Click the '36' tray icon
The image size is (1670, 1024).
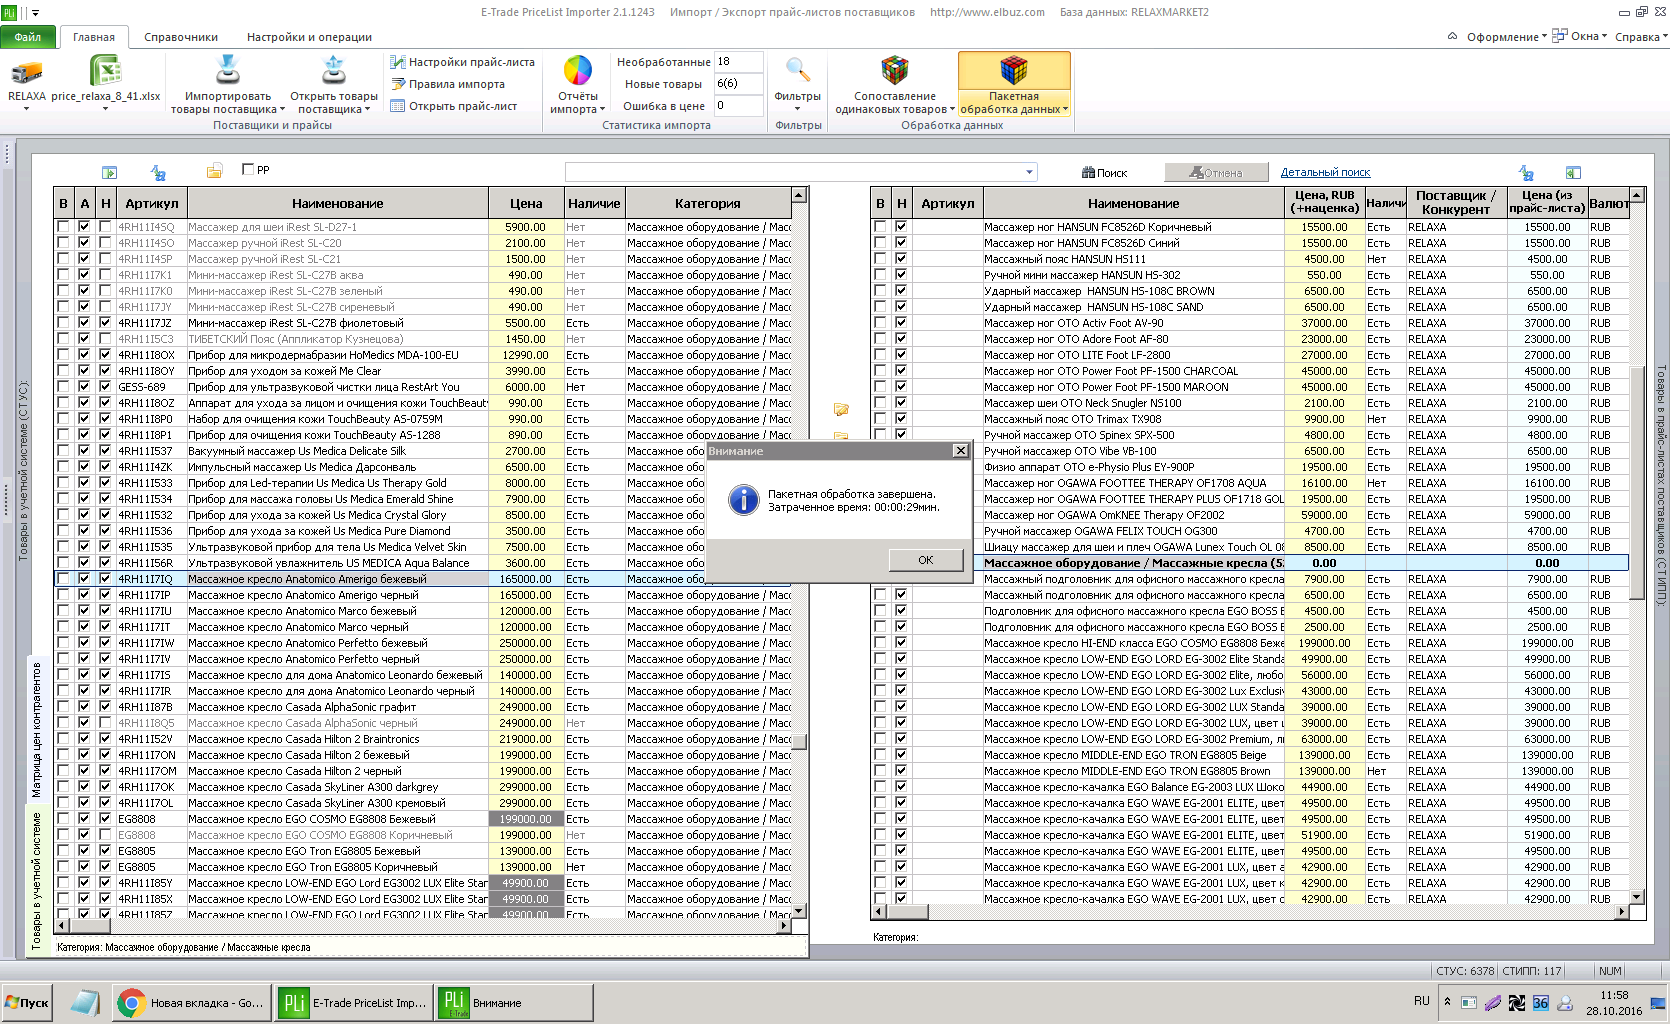[x=1540, y=1003]
